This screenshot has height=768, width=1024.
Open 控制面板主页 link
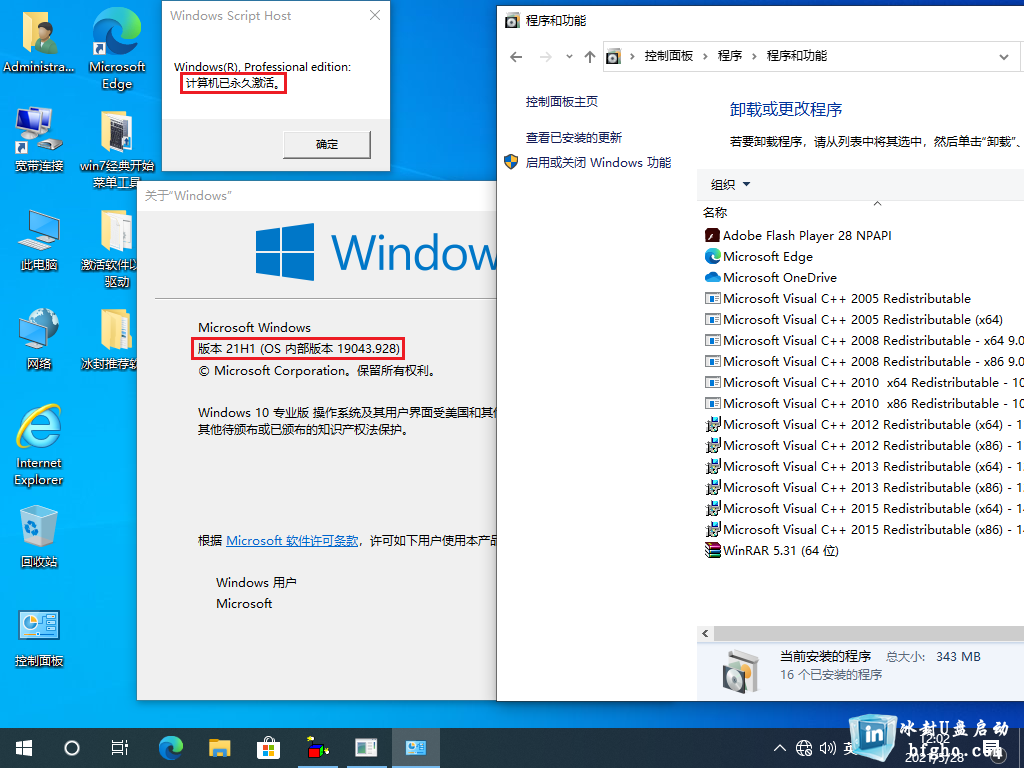(562, 101)
